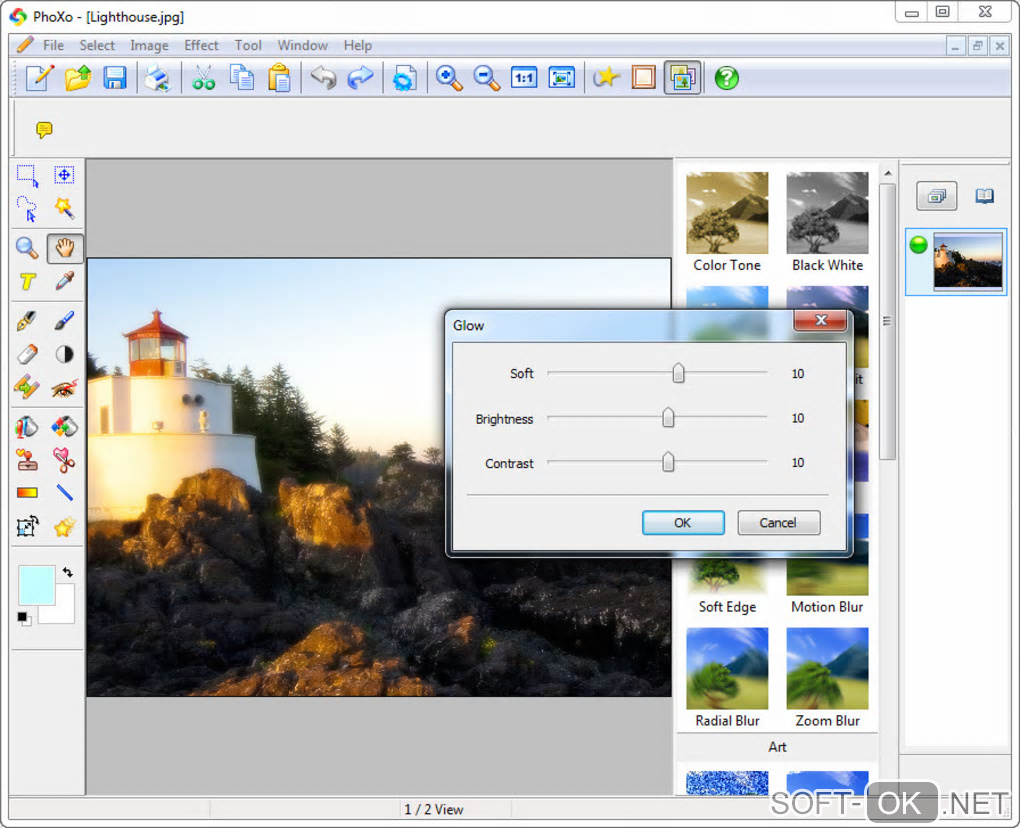The height and width of the screenshot is (828, 1020).
Task: Close the Glow dialog with X
Action: tap(821, 320)
